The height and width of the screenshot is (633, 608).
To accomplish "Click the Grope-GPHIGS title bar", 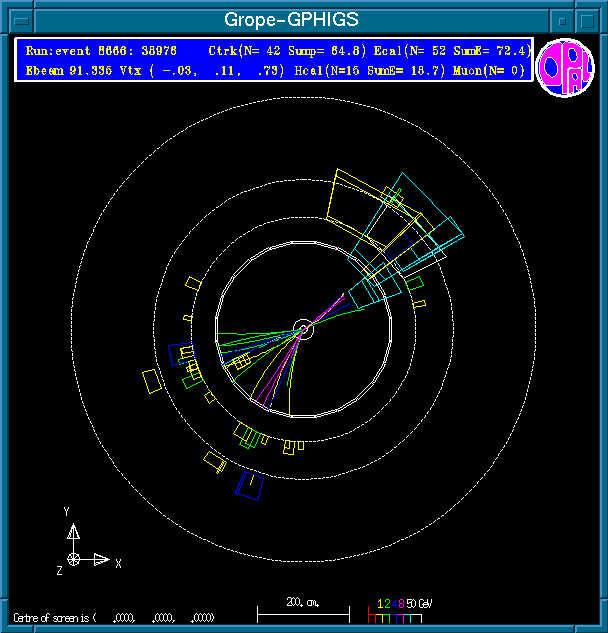I will (290, 19).
